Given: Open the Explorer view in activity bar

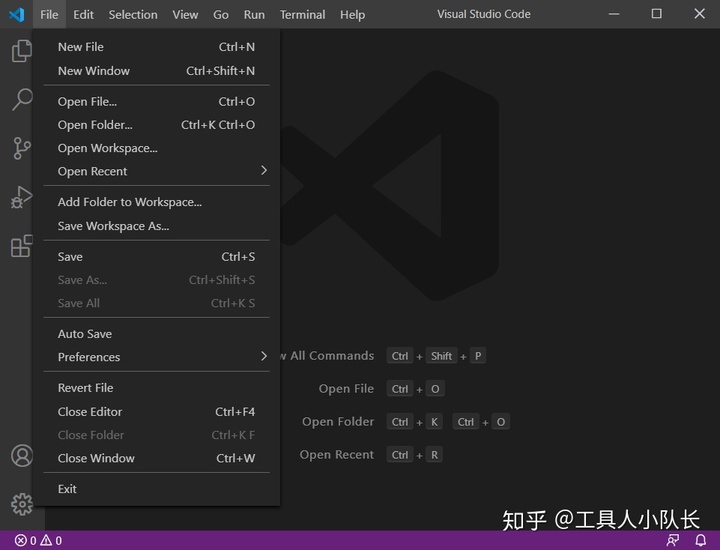Looking at the screenshot, I should [21, 51].
